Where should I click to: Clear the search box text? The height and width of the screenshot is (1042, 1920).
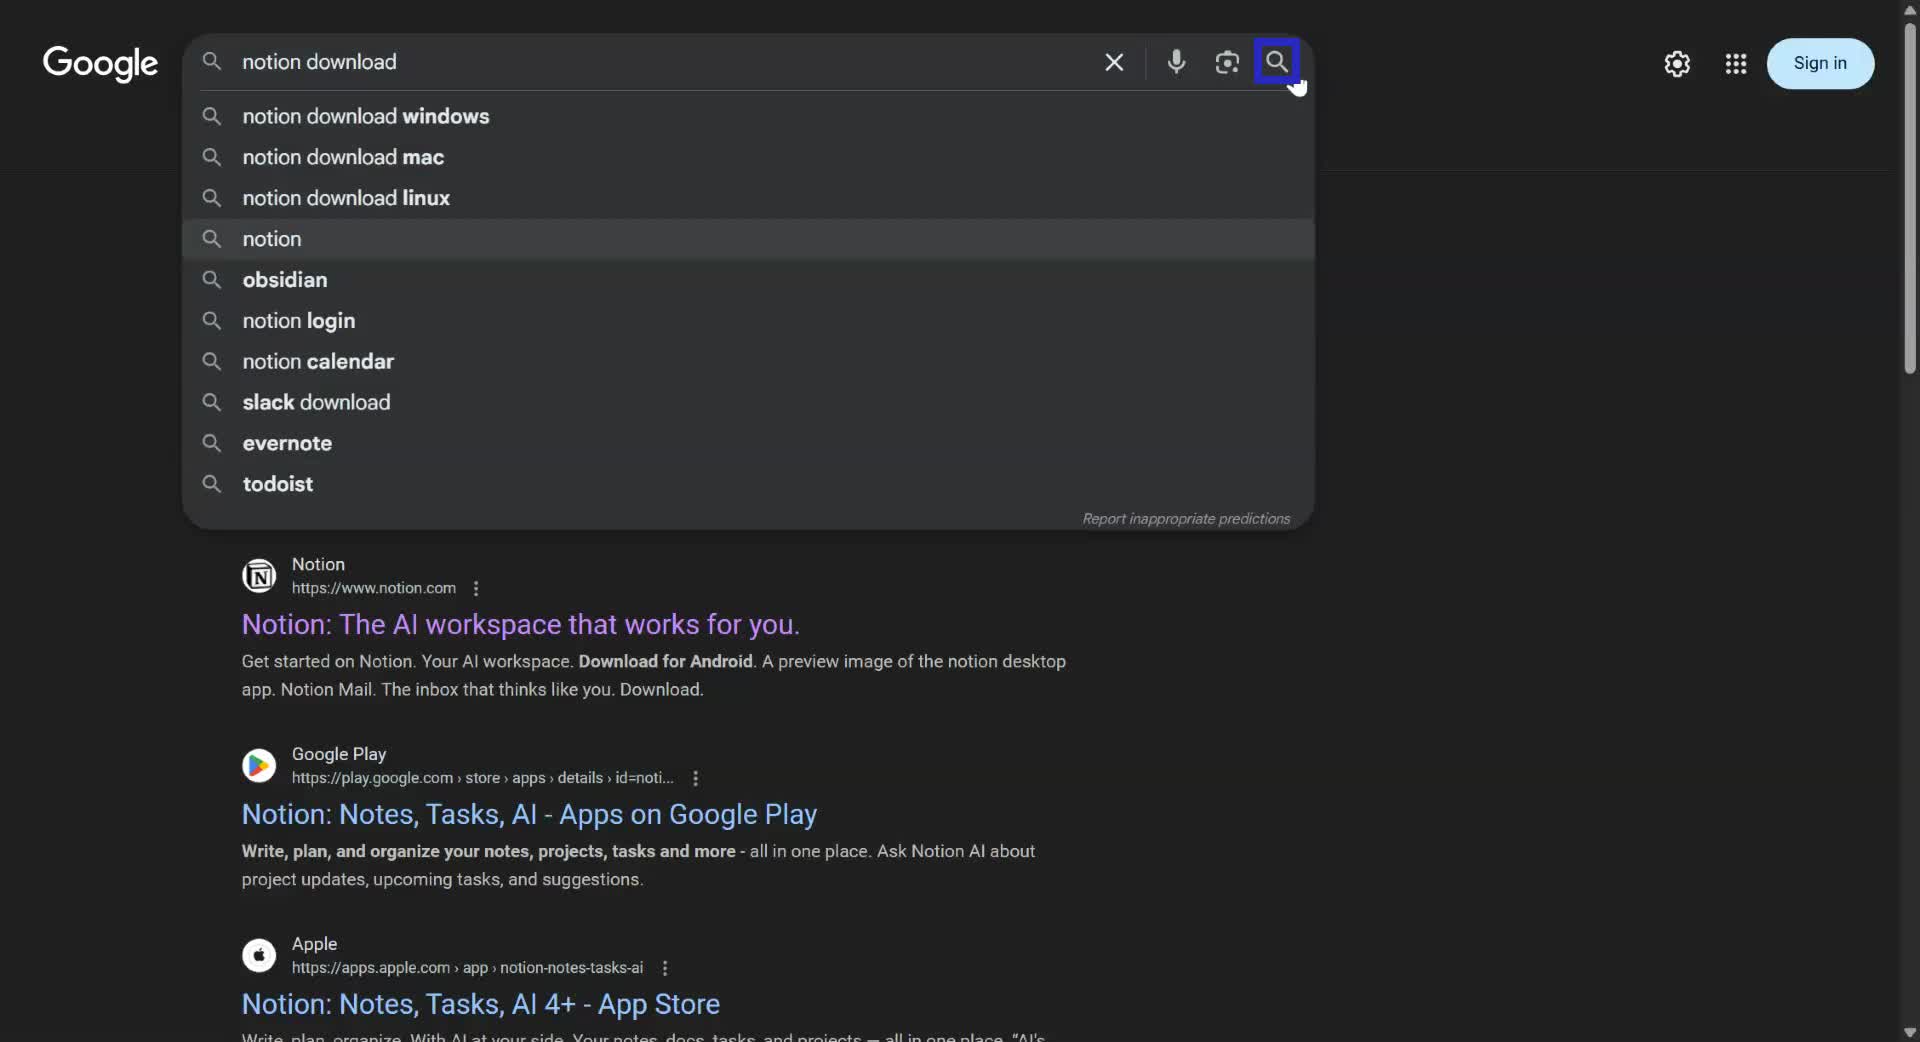point(1114,62)
